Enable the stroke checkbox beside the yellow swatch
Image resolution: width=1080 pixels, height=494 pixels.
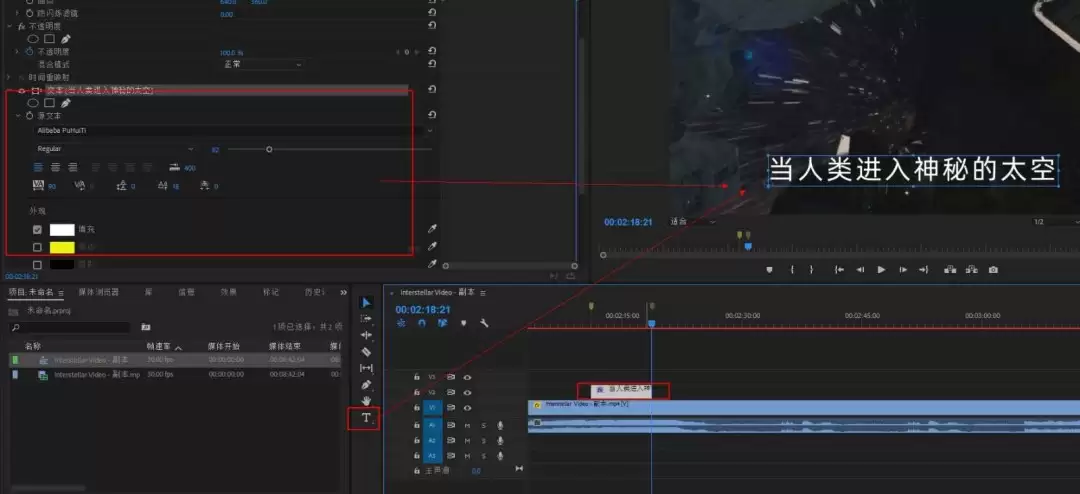tap(37, 247)
